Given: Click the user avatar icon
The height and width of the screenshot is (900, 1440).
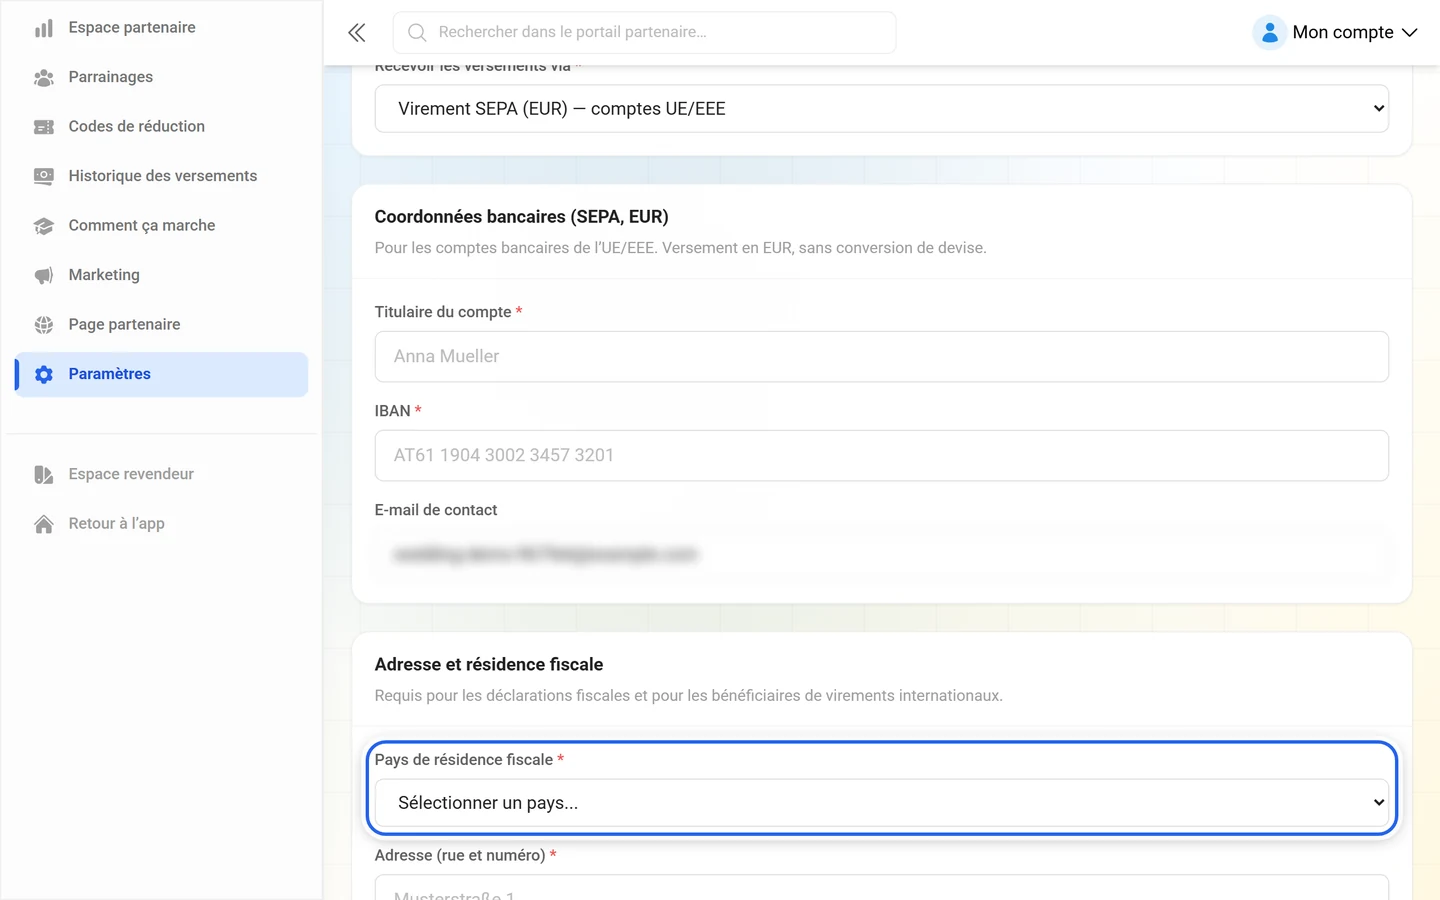Looking at the screenshot, I should pos(1270,33).
